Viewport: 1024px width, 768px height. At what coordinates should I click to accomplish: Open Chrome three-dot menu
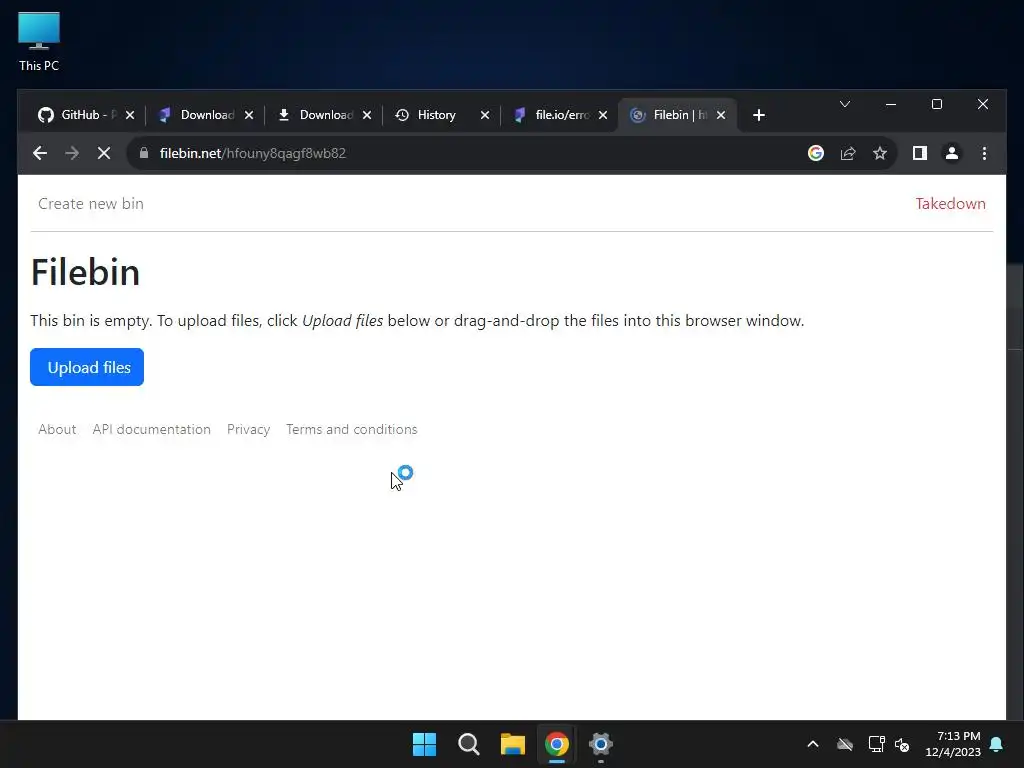pos(984,153)
